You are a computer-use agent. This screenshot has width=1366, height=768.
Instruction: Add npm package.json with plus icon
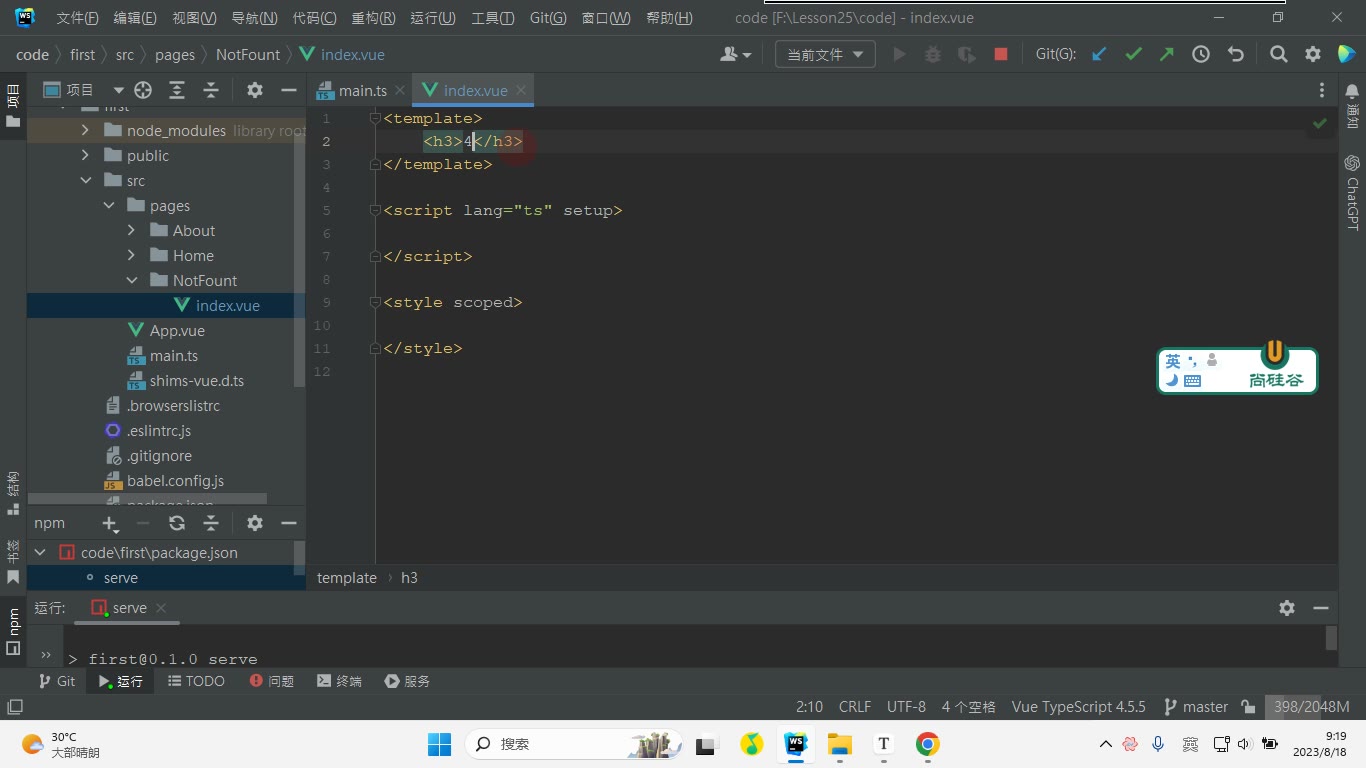(110, 523)
